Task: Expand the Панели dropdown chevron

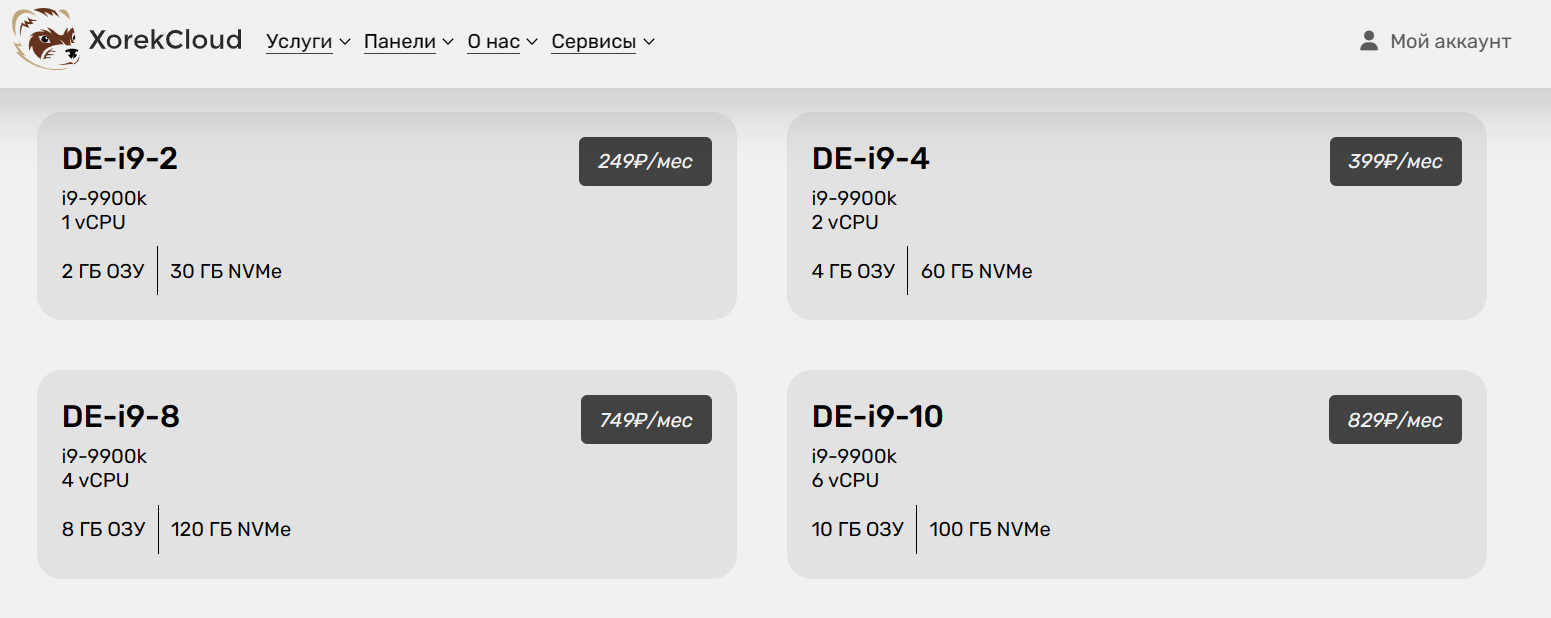Action: pos(448,42)
